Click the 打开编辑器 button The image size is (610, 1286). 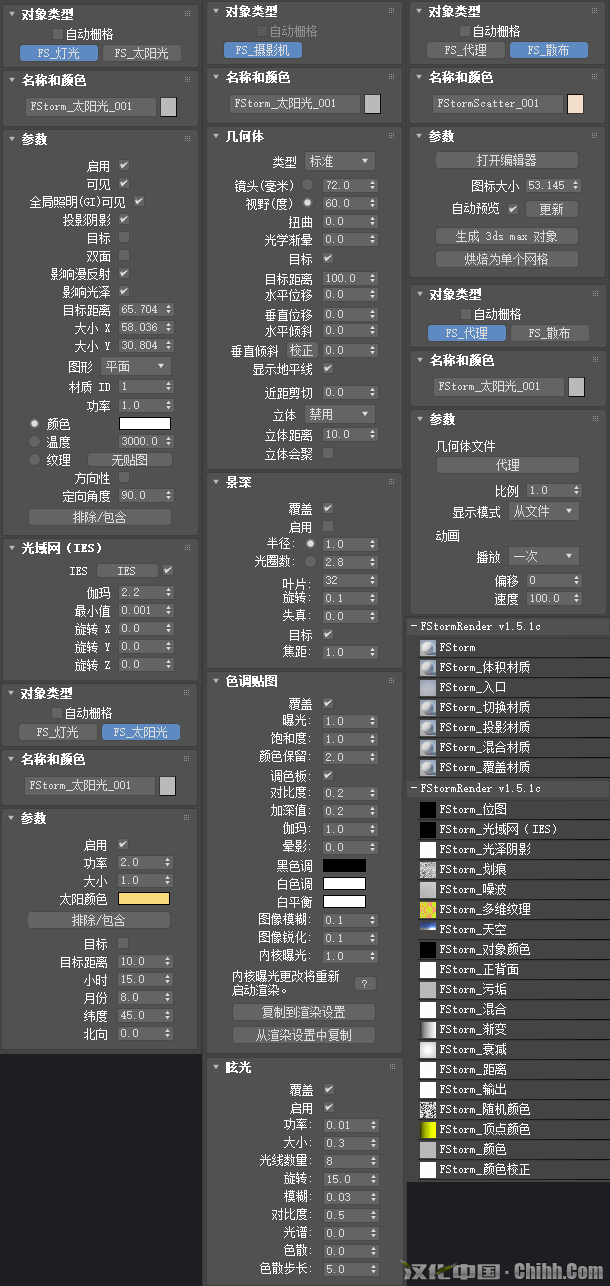507,160
